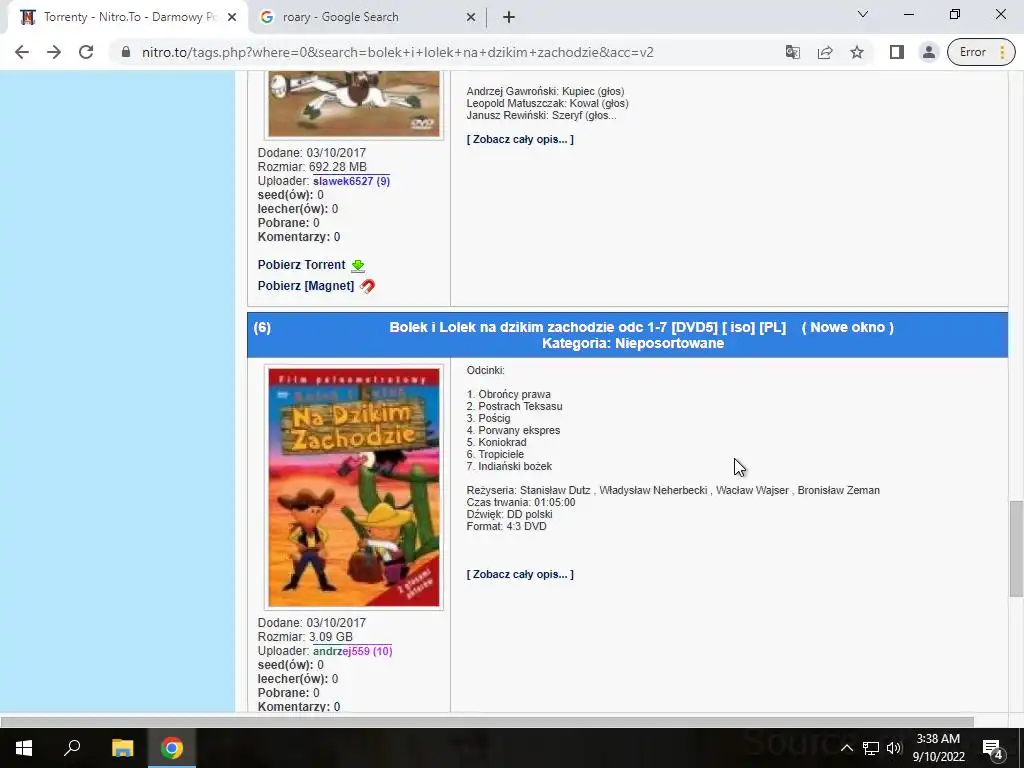The image size is (1024, 768).
Task: Open first Zobacz cały opis link
Action: pos(520,139)
